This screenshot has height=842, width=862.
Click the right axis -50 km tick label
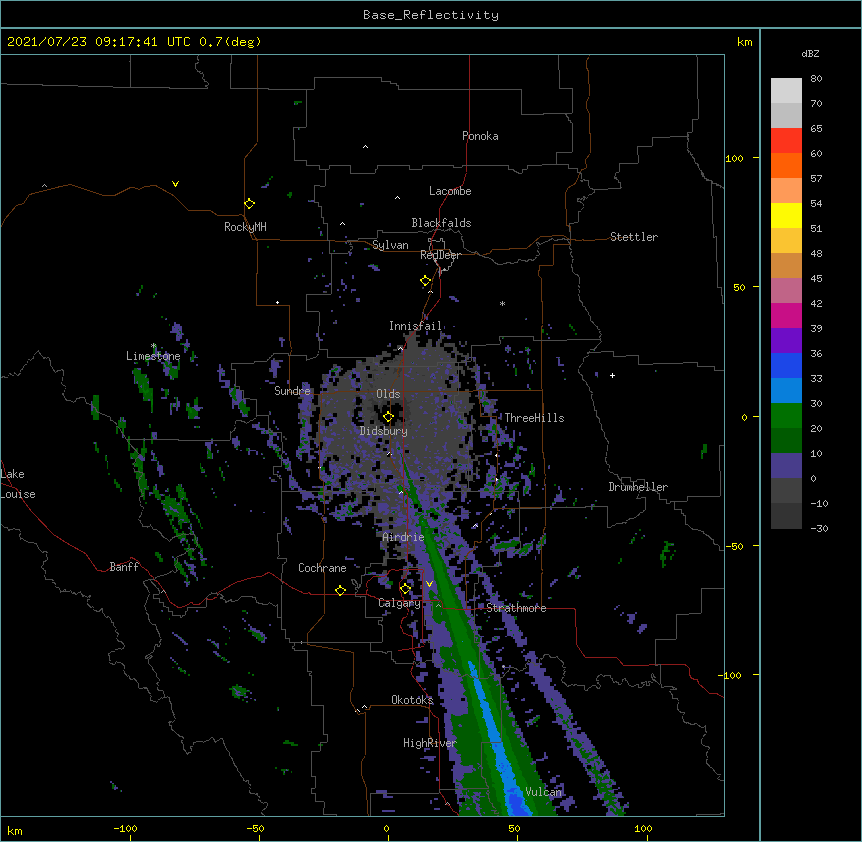734,546
